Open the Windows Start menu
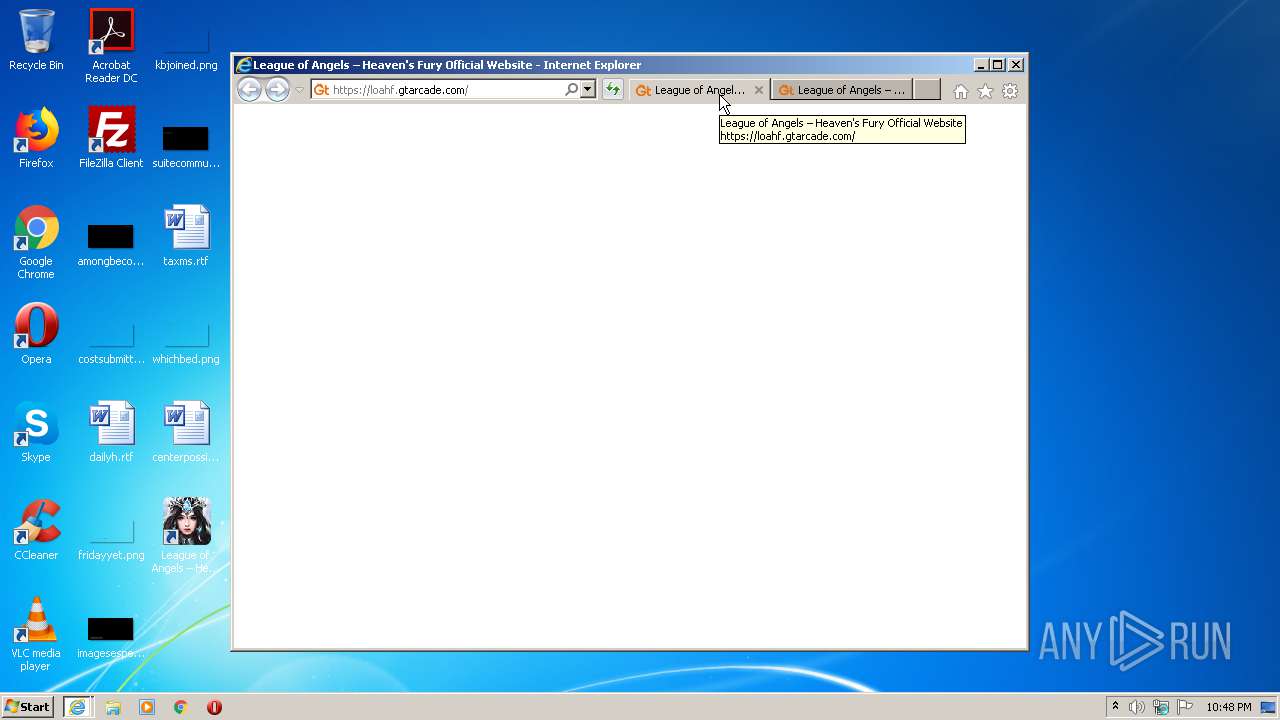The height and width of the screenshot is (720, 1280). (x=28, y=707)
